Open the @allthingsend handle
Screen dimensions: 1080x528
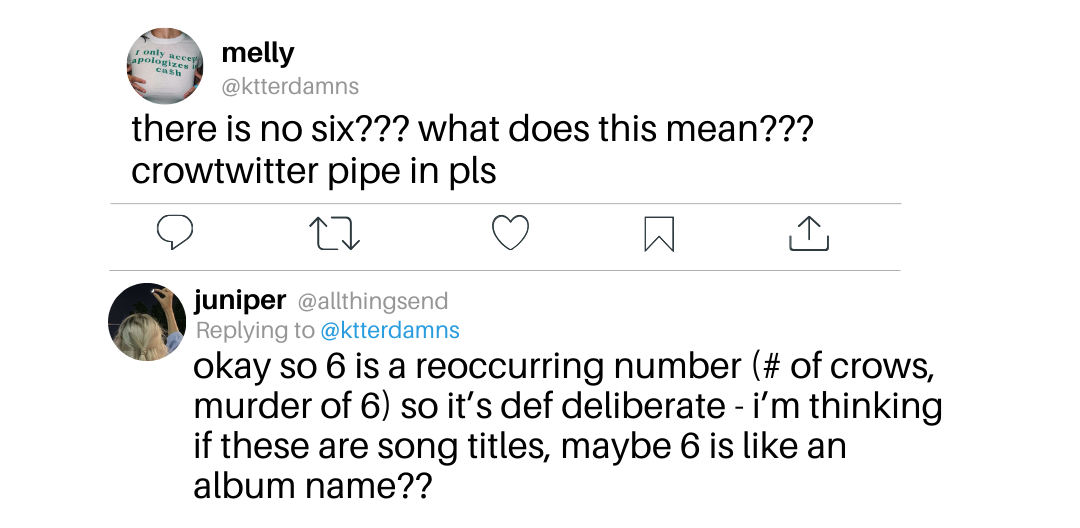372,301
